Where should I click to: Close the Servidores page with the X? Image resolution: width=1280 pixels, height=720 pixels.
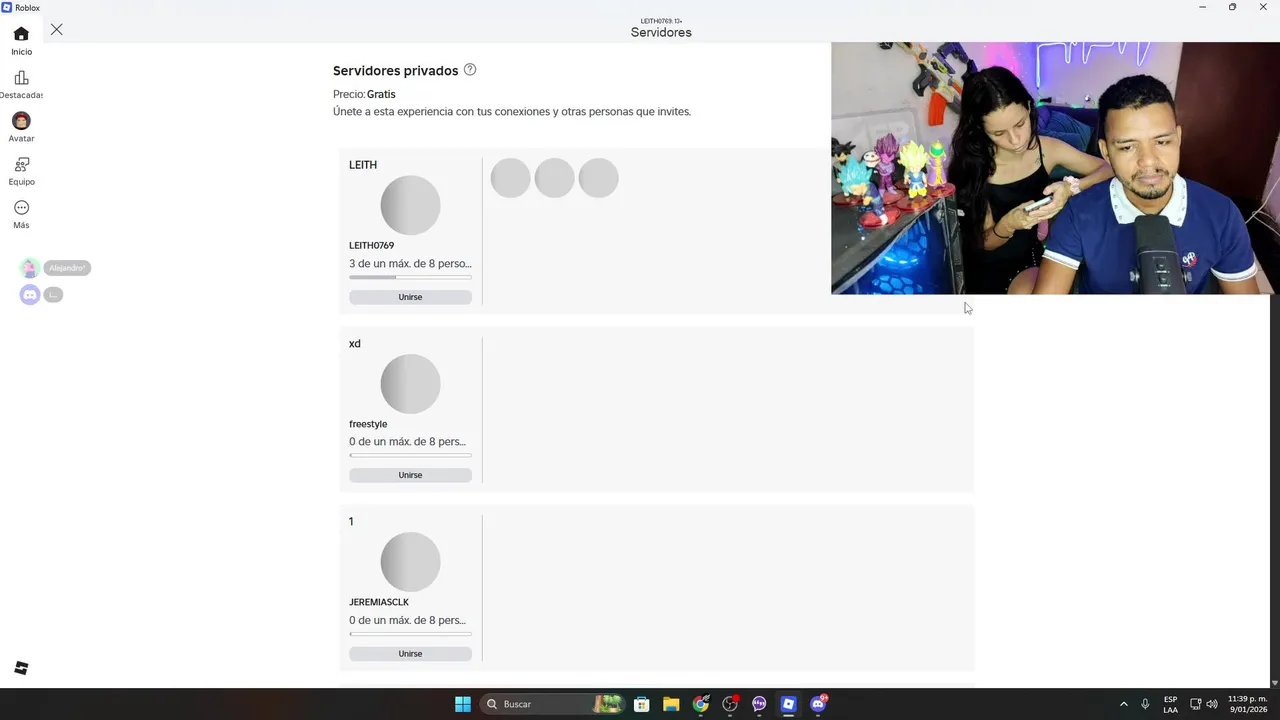tap(57, 30)
